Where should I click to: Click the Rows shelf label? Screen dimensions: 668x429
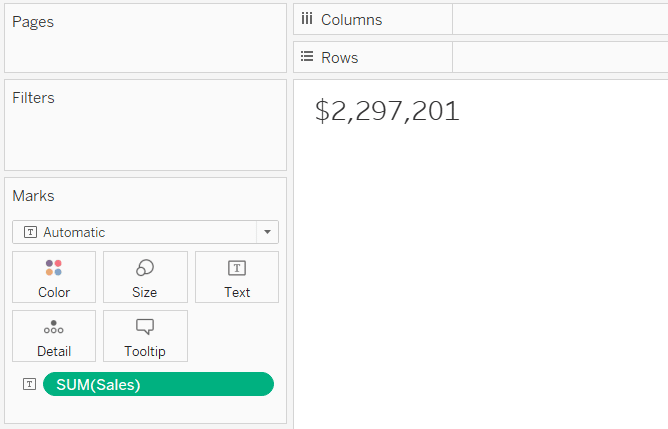point(340,58)
